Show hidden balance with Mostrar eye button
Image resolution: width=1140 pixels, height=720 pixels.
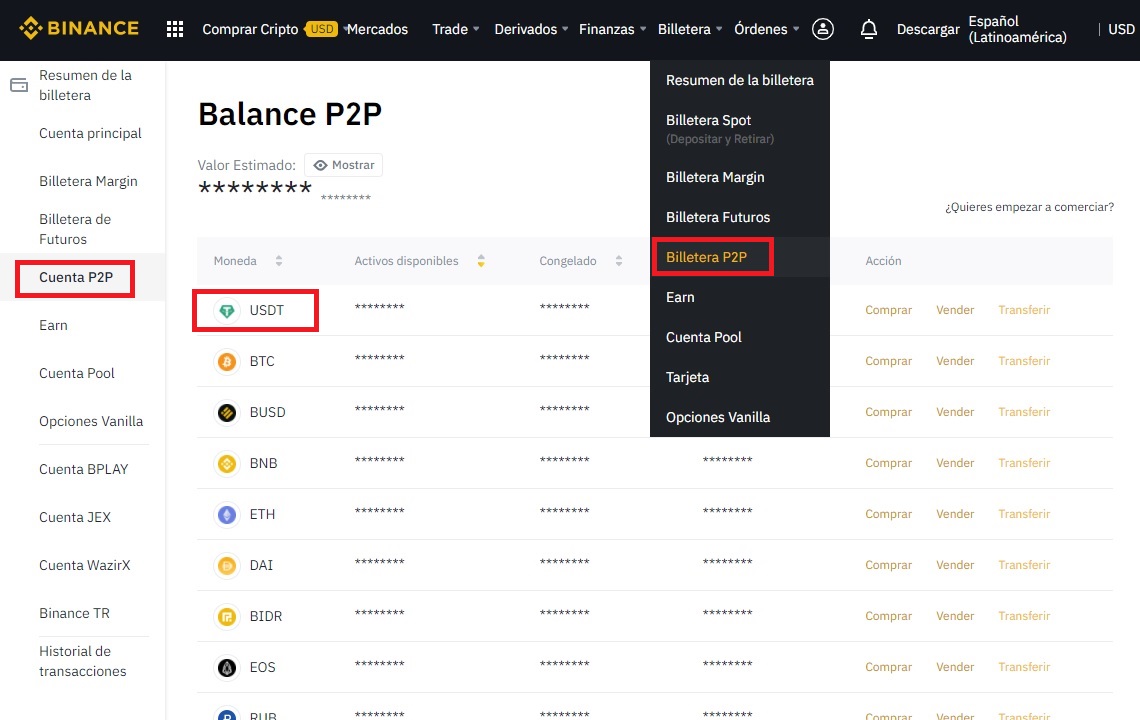pos(343,165)
